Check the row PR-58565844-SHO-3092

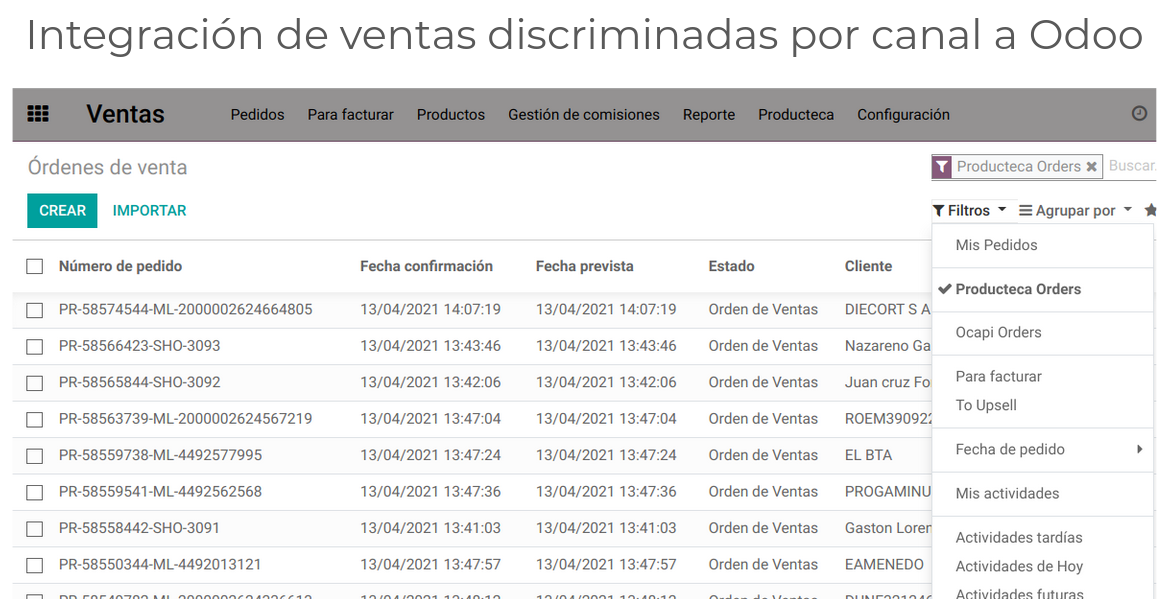point(34,383)
